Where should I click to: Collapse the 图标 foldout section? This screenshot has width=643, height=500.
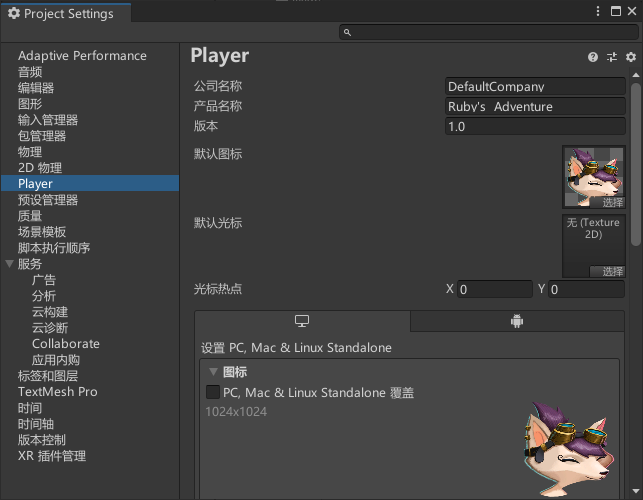pyautogui.click(x=213, y=372)
